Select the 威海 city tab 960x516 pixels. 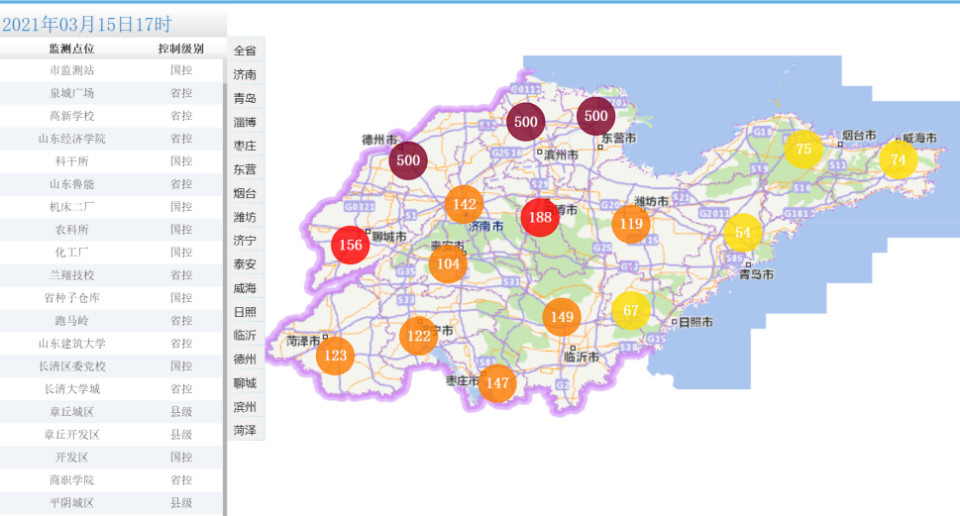(x=246, y=288)
